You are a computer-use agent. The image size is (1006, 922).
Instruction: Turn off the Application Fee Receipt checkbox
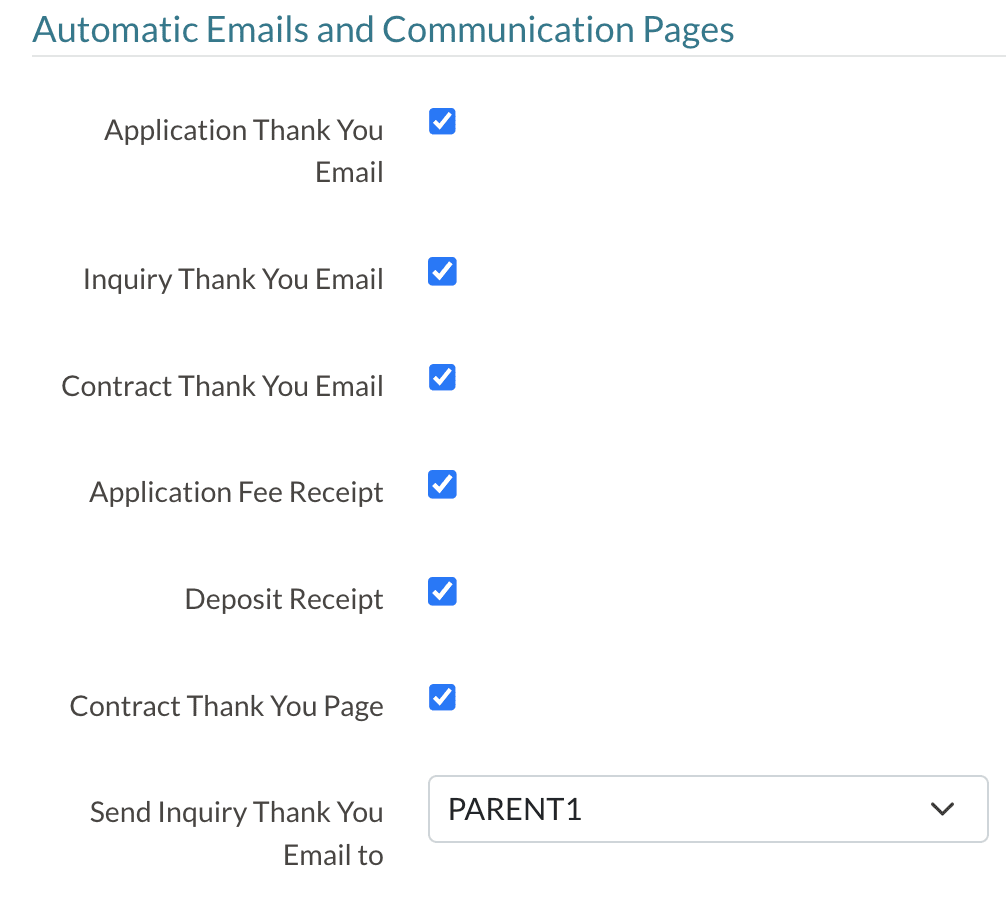(x=442, y=485)
